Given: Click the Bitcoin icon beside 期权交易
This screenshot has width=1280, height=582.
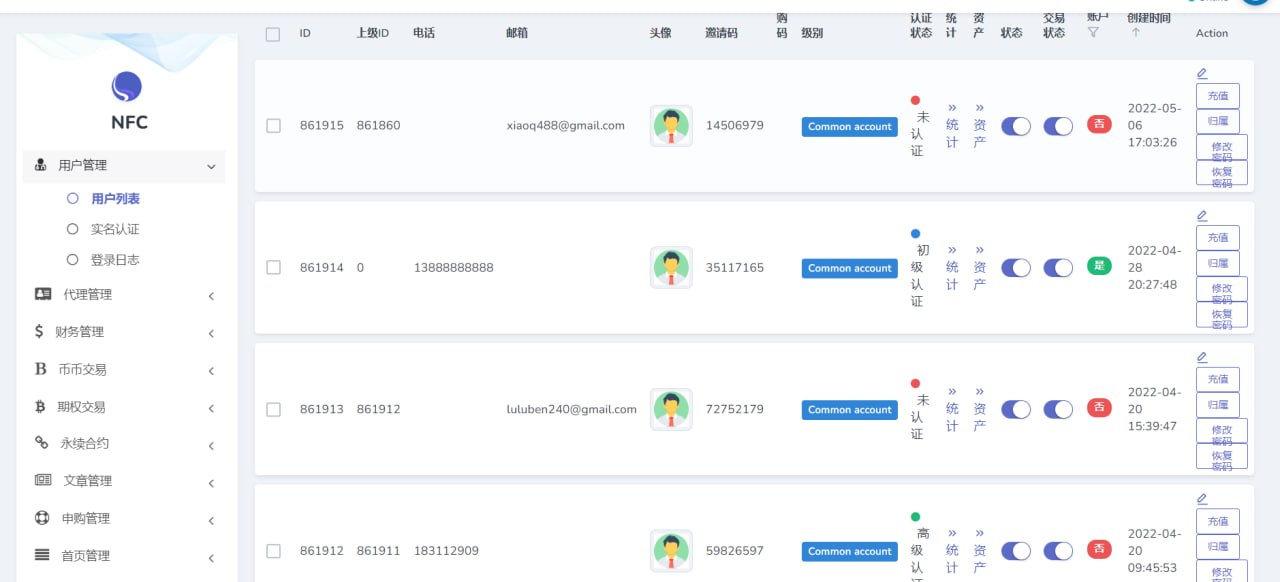Looking at the screenshot, I should tap(41, 407).
